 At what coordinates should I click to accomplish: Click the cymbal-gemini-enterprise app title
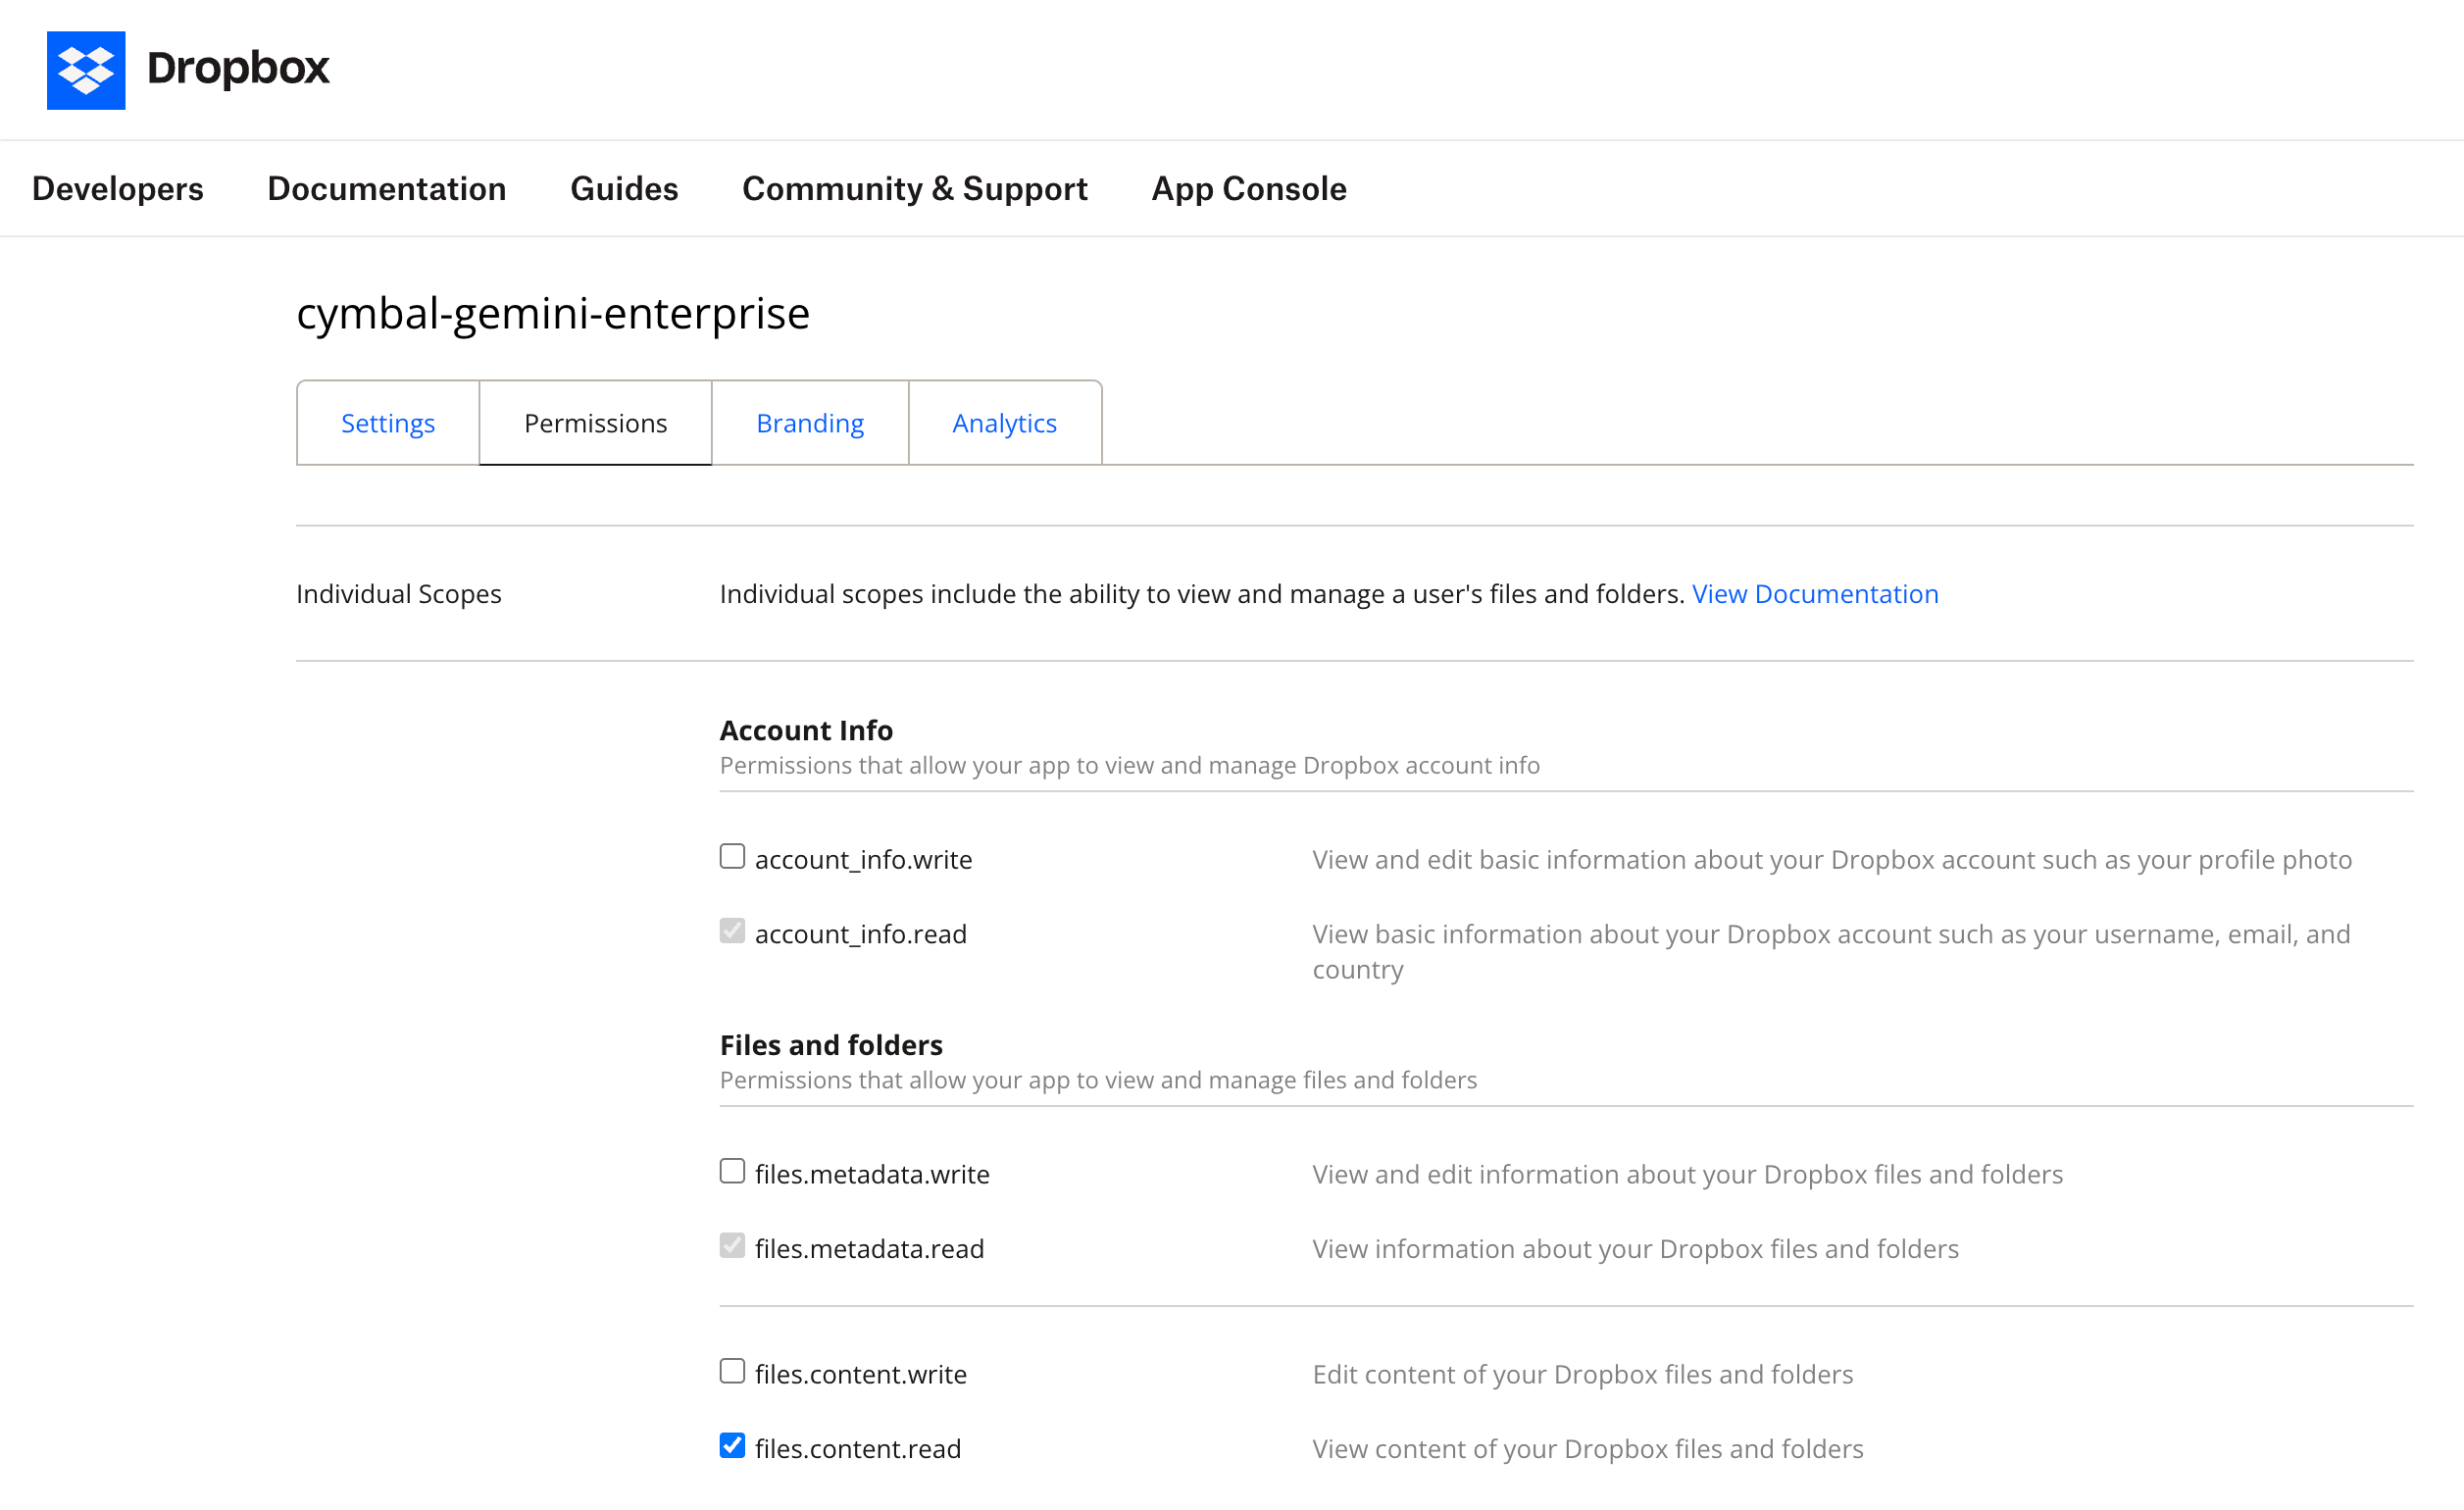(x=552, y=313)
